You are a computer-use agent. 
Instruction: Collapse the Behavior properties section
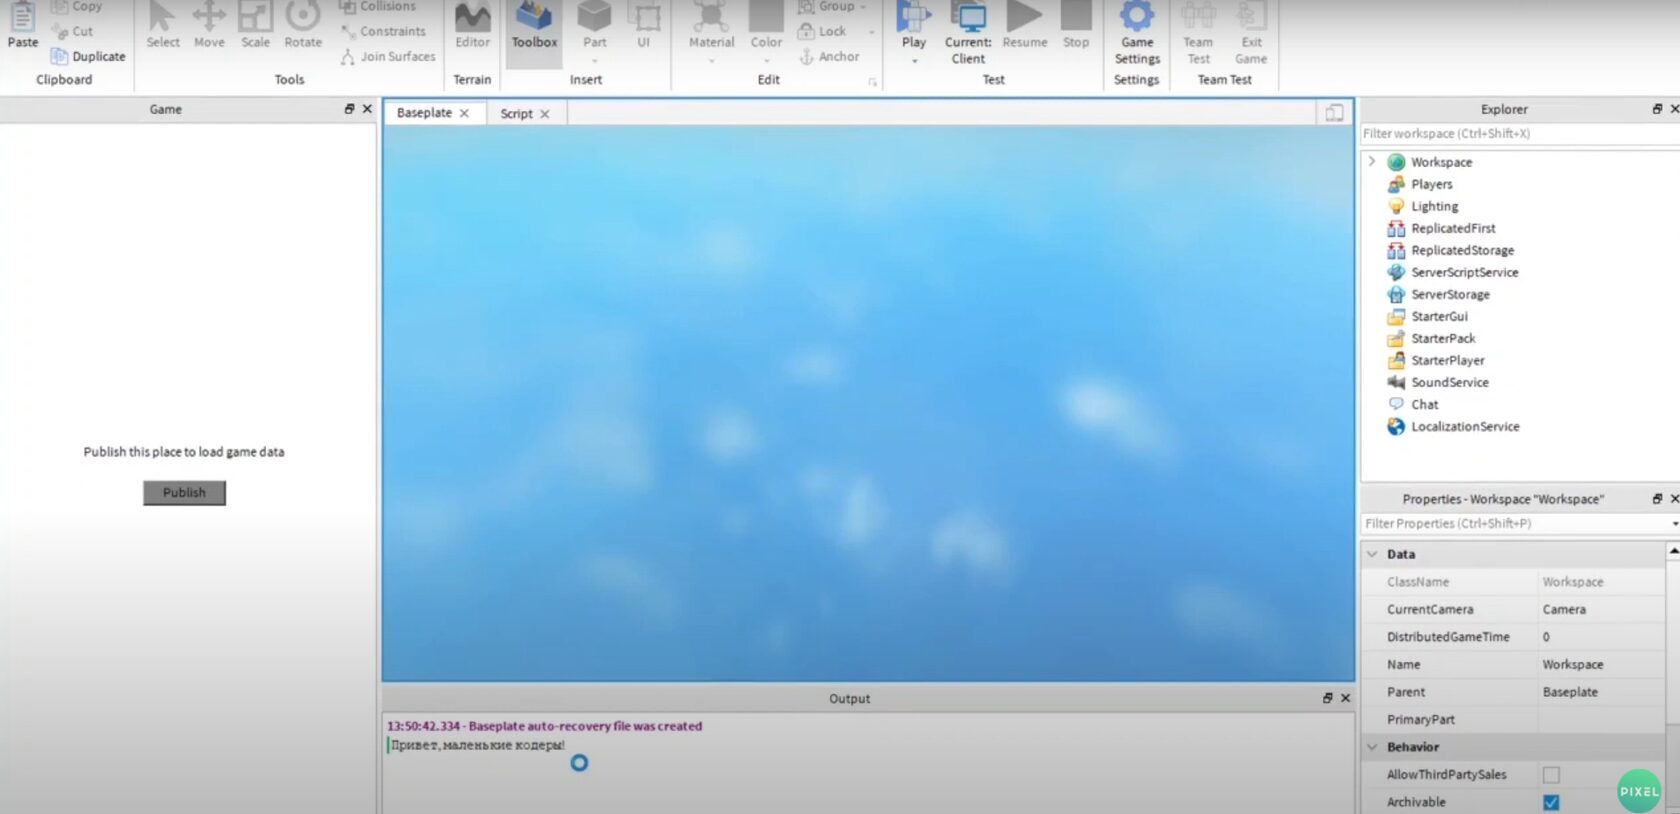[x=1373, y=747]
